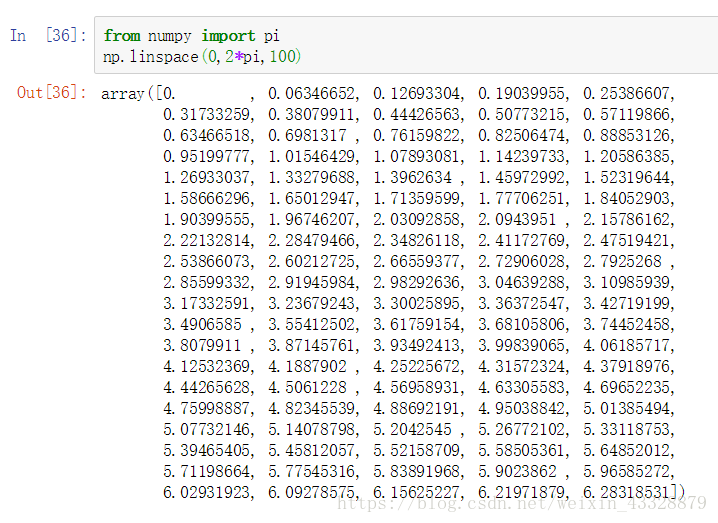Click the value 4.75998887 in output
Viewport: 718px width, 523px height.
coord(206,409)
